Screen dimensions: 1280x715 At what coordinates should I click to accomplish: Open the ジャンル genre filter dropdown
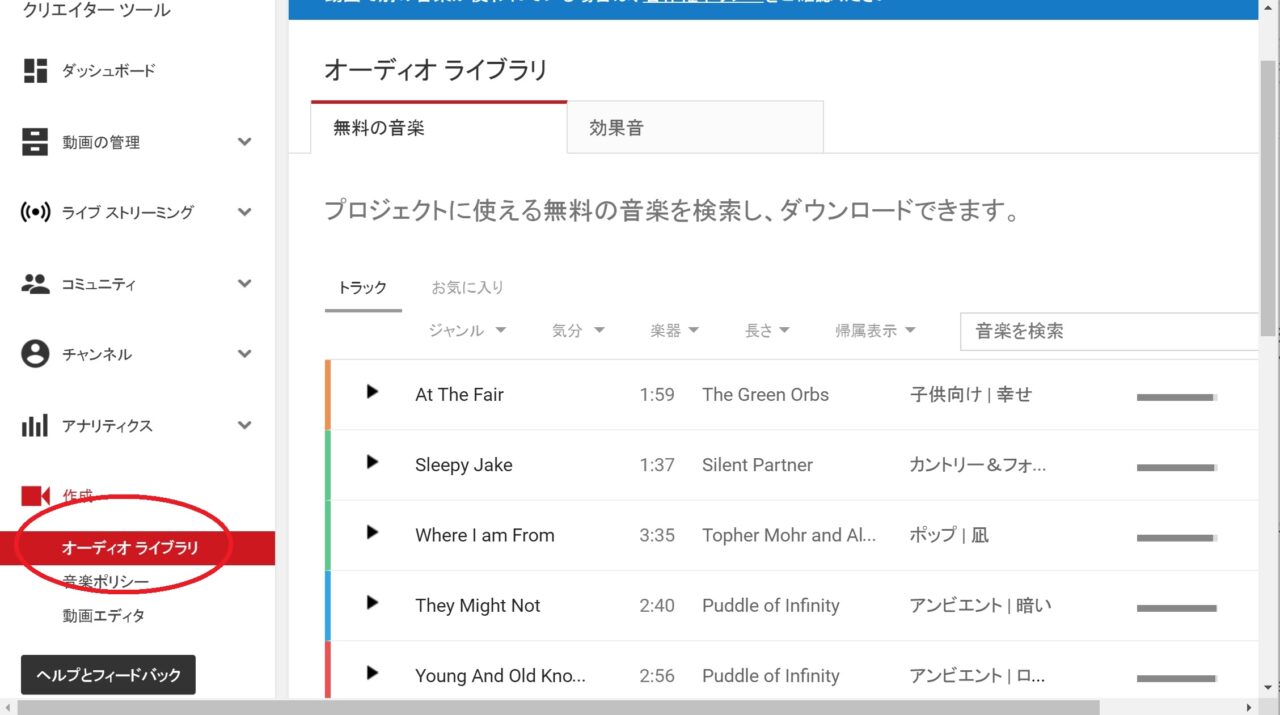[x=467, y=331]
